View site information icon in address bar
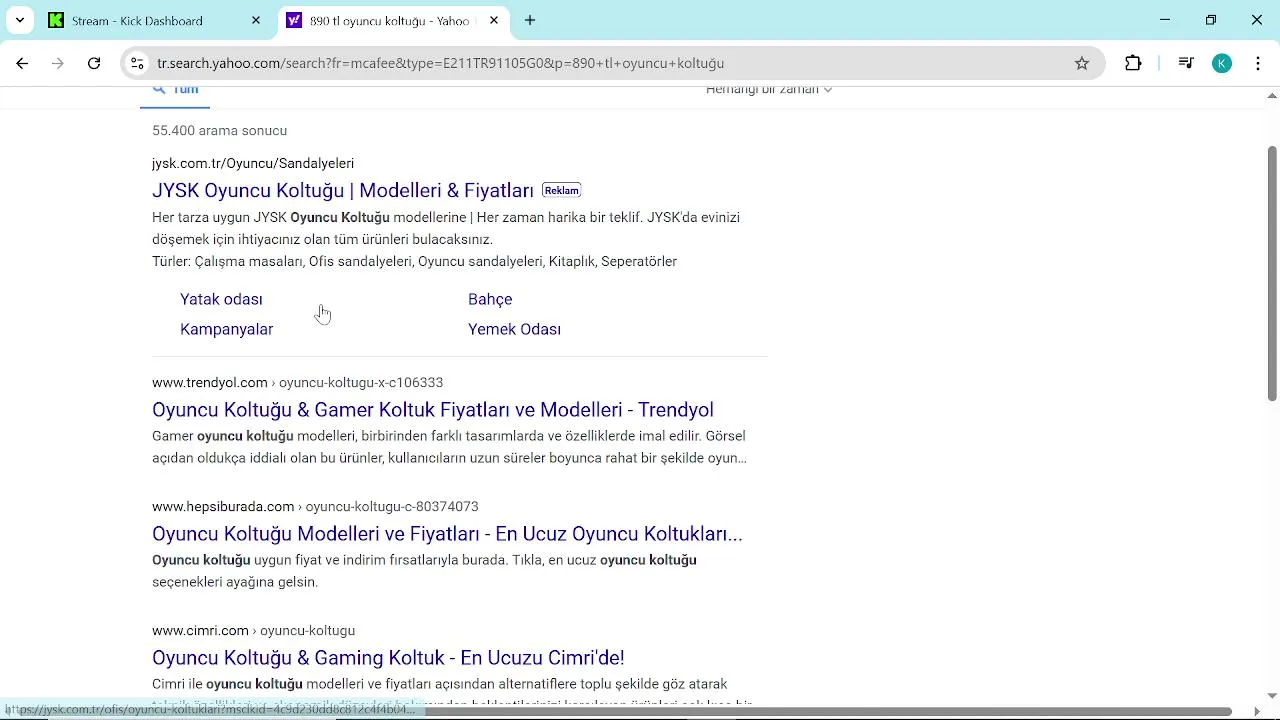This screenshot has width=1280, height=720. point(137,63)
